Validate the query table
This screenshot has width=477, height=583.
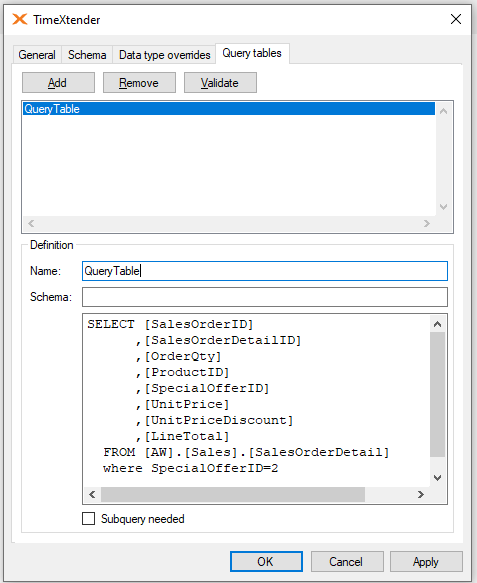[220, 83]
